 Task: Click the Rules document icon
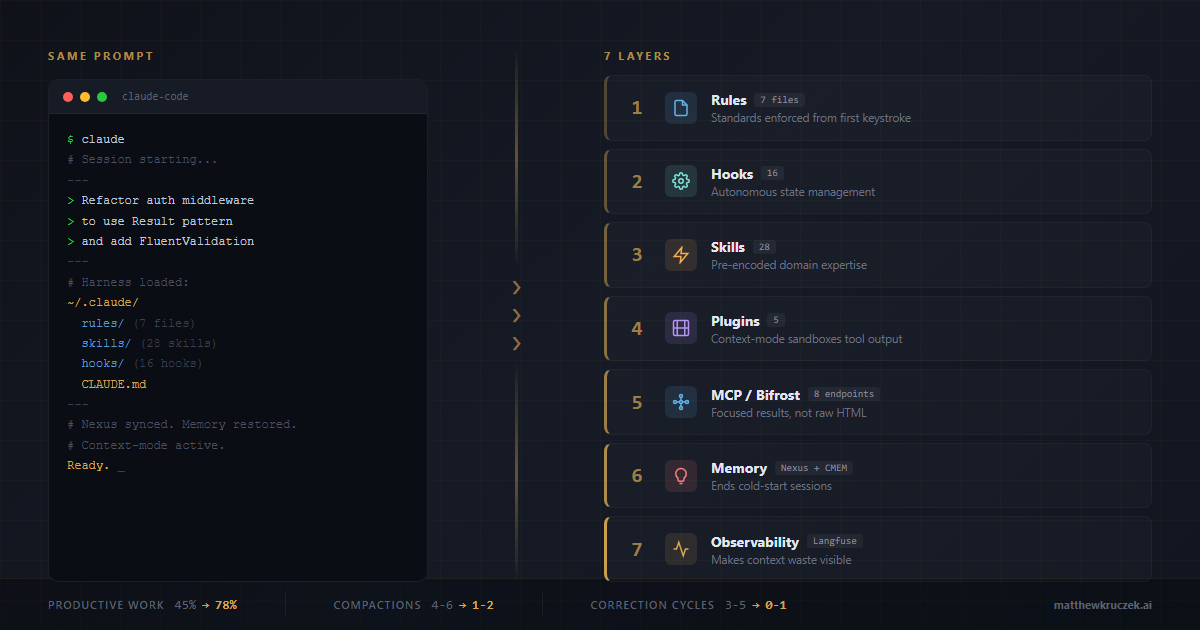[x=681, y=108]
